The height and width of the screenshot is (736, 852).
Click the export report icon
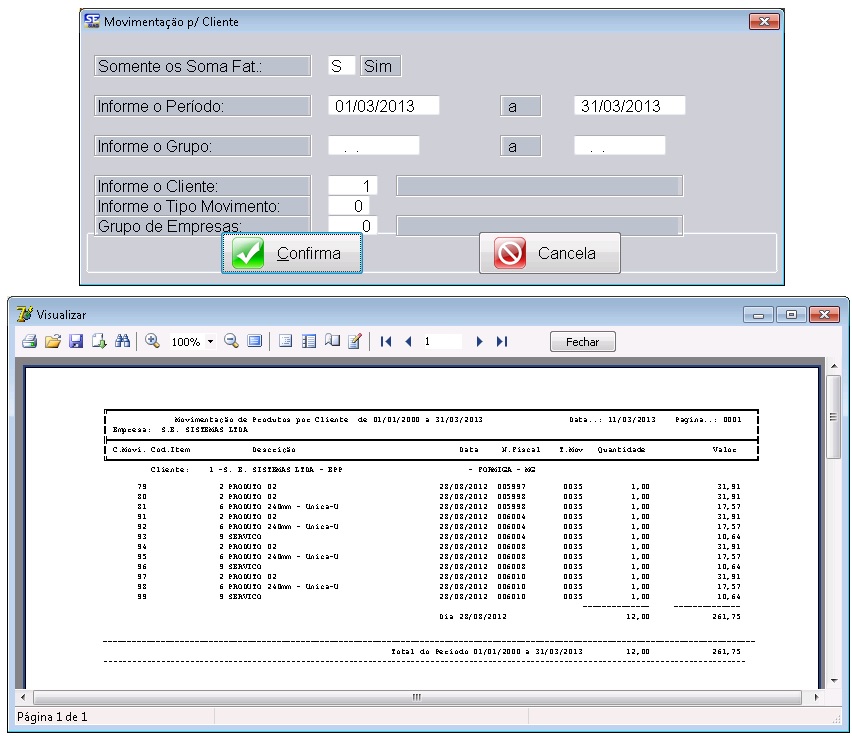point(99,342)
